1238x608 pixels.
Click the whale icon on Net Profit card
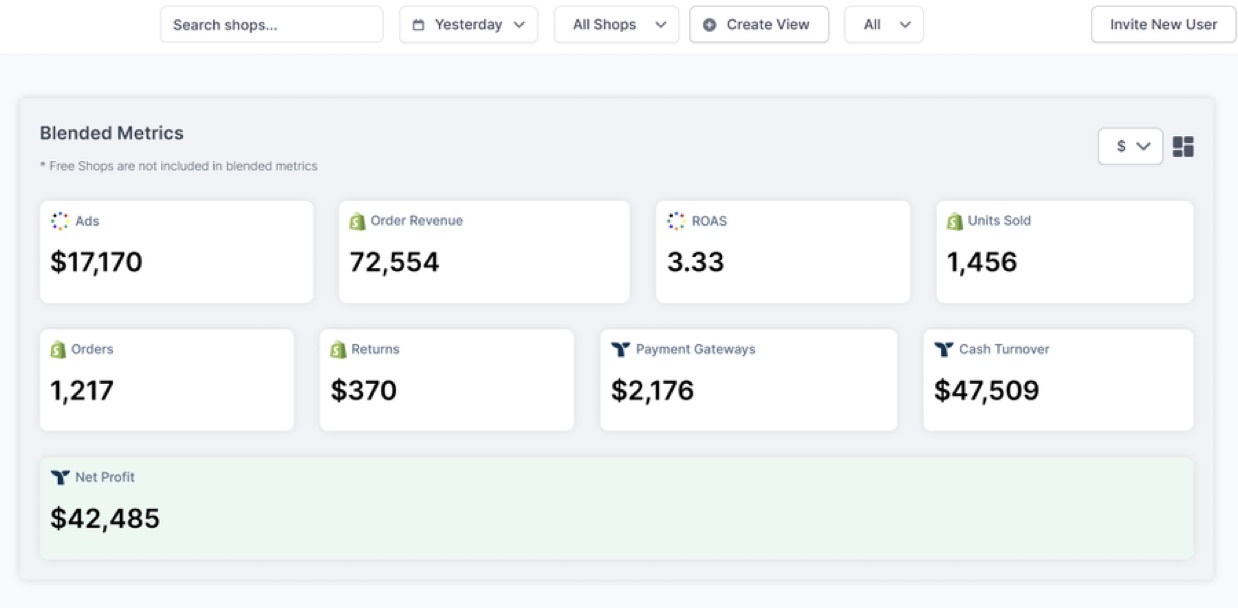click(59, 477)
